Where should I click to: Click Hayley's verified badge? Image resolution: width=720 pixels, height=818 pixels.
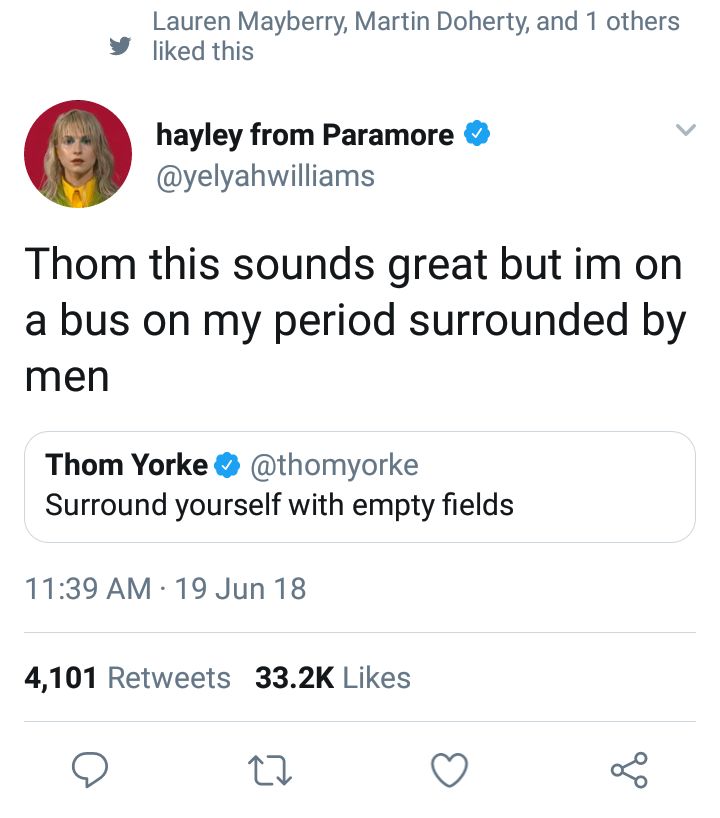477,134
